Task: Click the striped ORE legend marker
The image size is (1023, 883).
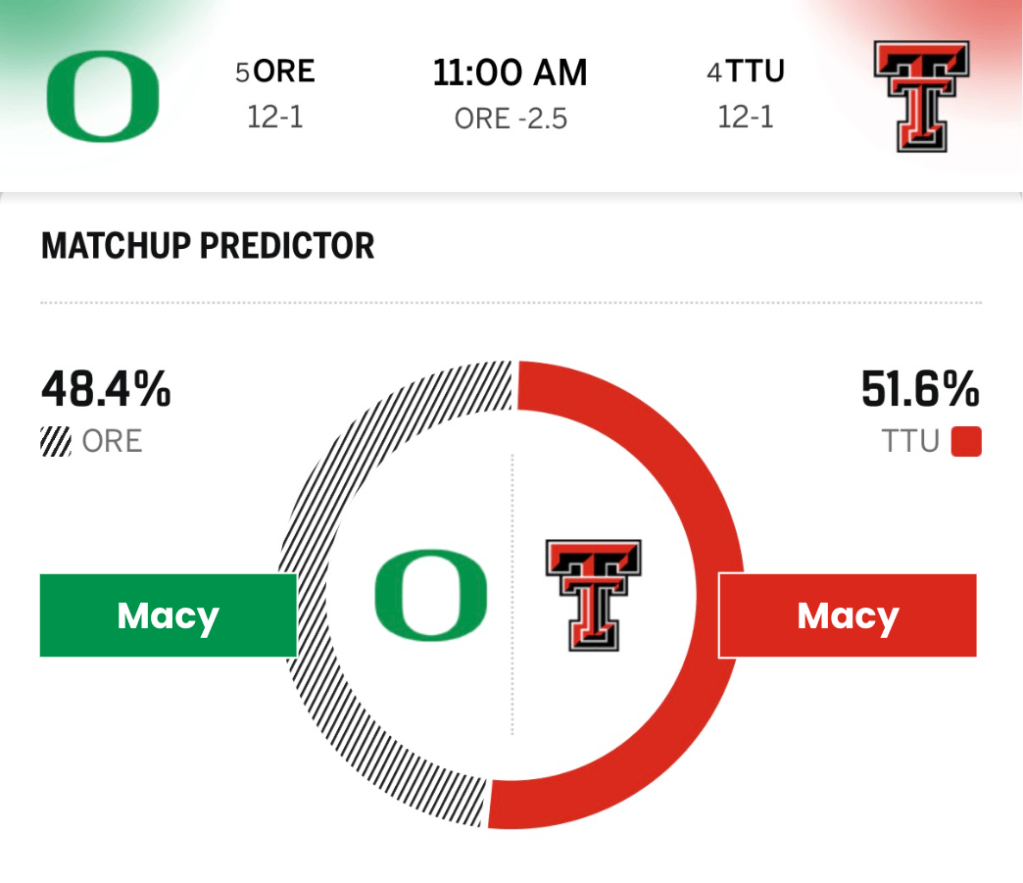Action: pyautogui.click(x=56, y=442)
